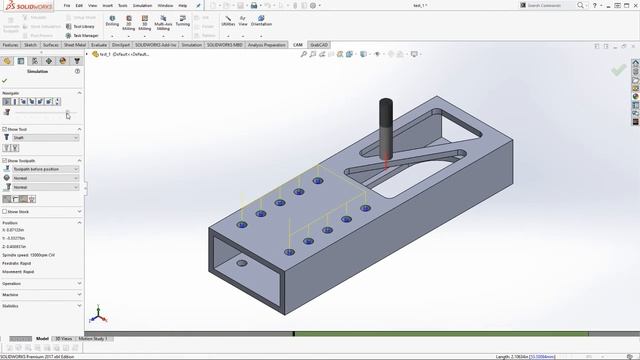640x360 pixels.
Task: Click the top-right green confirmation checkmark
Action: pos(618,70)
